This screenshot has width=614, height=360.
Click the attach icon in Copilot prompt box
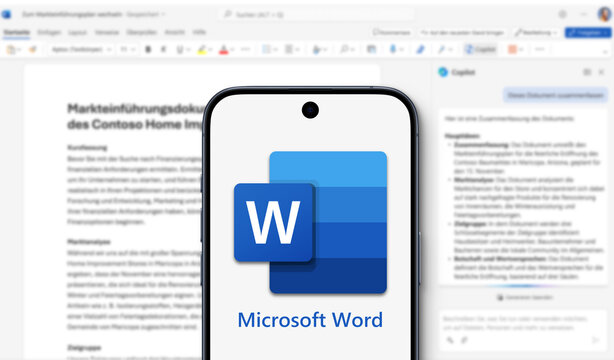pyautogui.click(x=450, y=340)
